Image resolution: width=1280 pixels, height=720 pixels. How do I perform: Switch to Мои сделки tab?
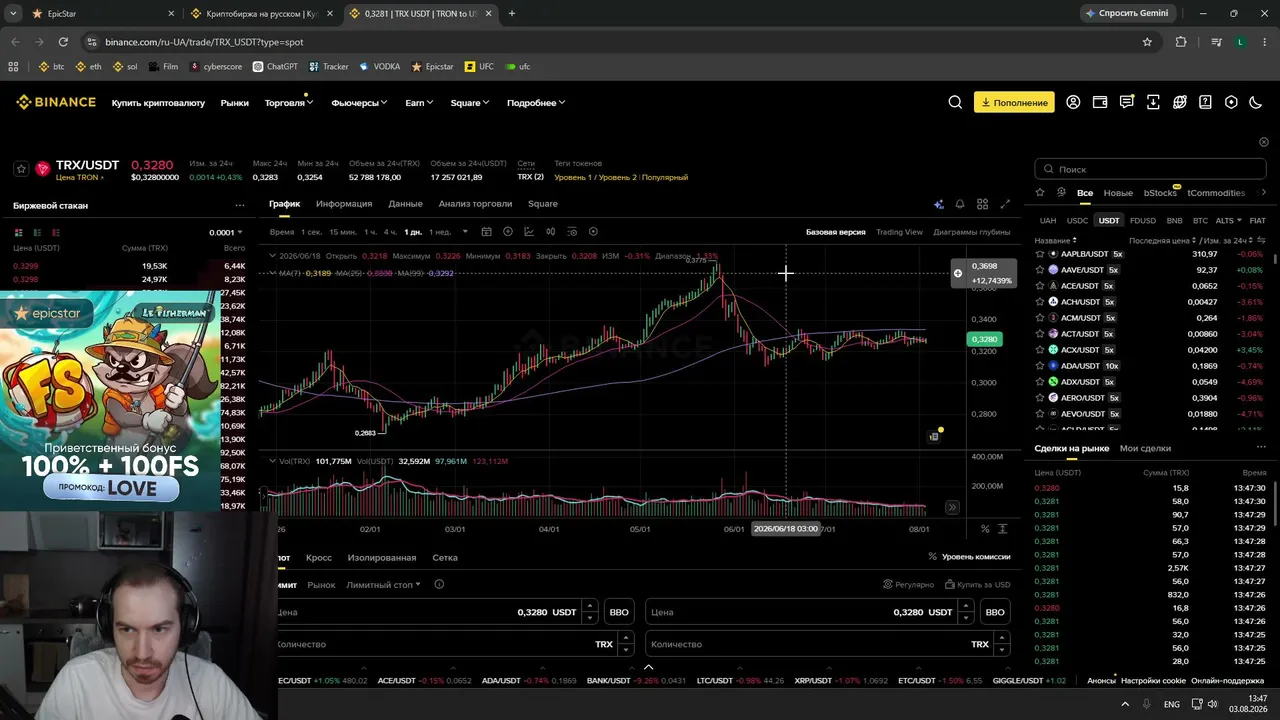click(1145, 448)
